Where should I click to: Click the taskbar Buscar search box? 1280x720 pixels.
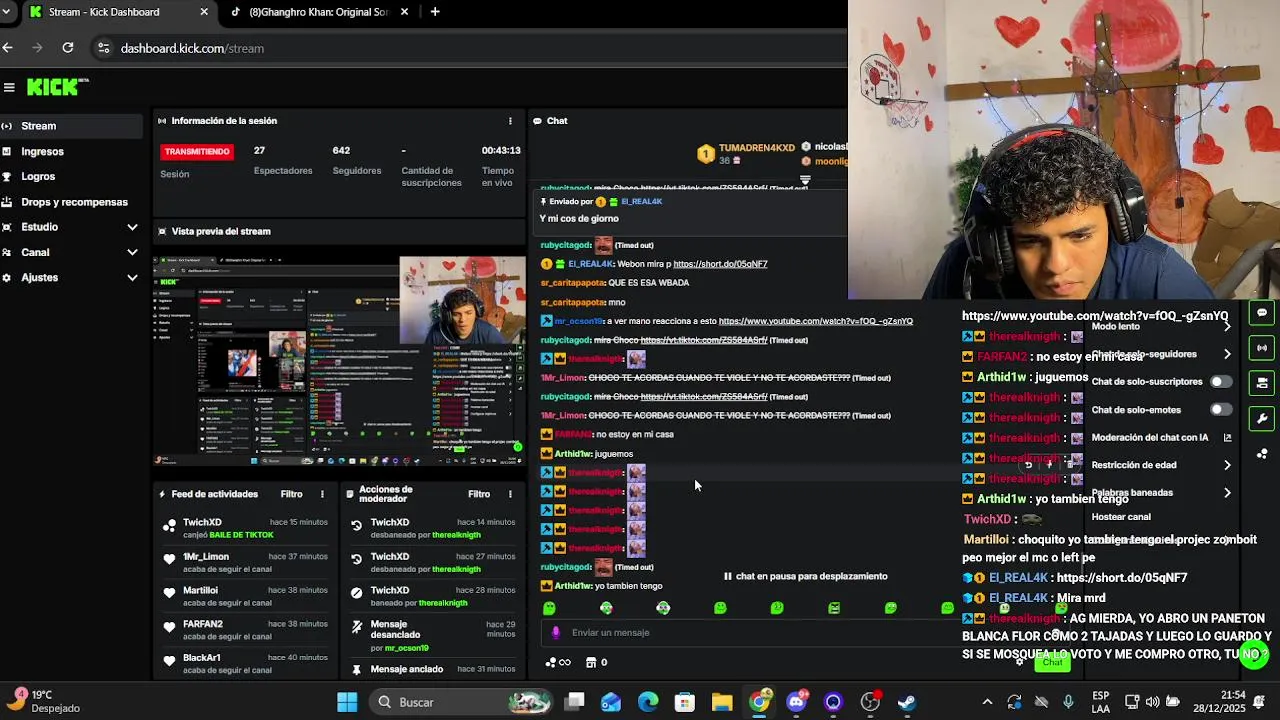[x=462, y=702]
